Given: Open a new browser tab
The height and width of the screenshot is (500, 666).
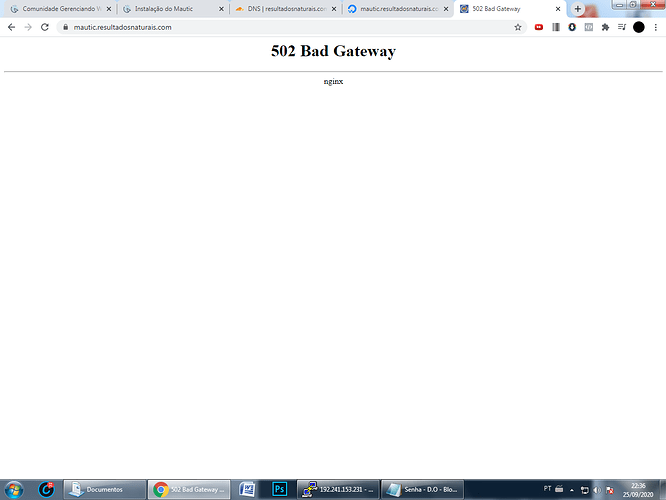Looking at the screenshot, I should [577, 8].
